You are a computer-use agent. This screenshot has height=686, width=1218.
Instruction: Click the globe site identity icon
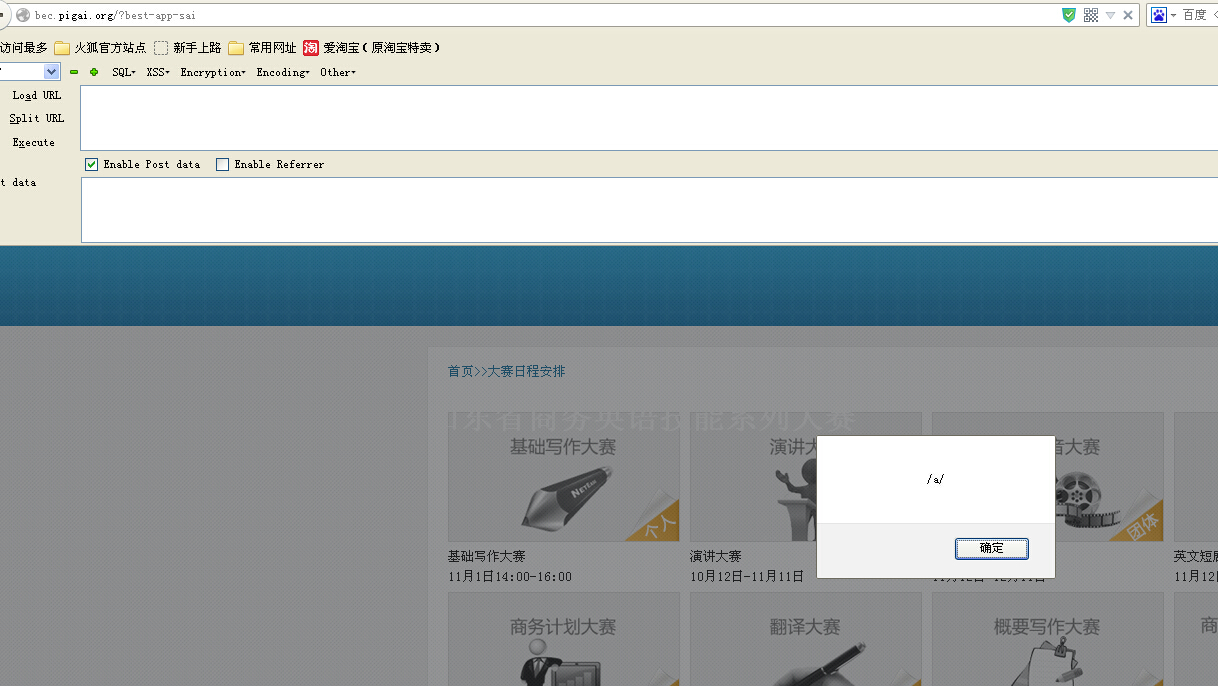pos(23,15)
